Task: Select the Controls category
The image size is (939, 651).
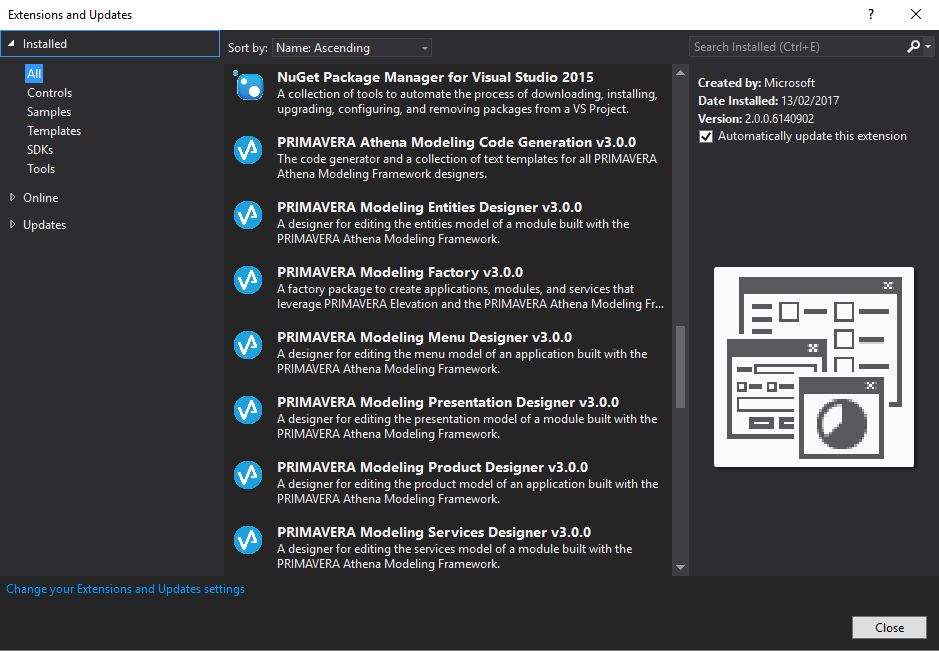Action: pos(49,93)
